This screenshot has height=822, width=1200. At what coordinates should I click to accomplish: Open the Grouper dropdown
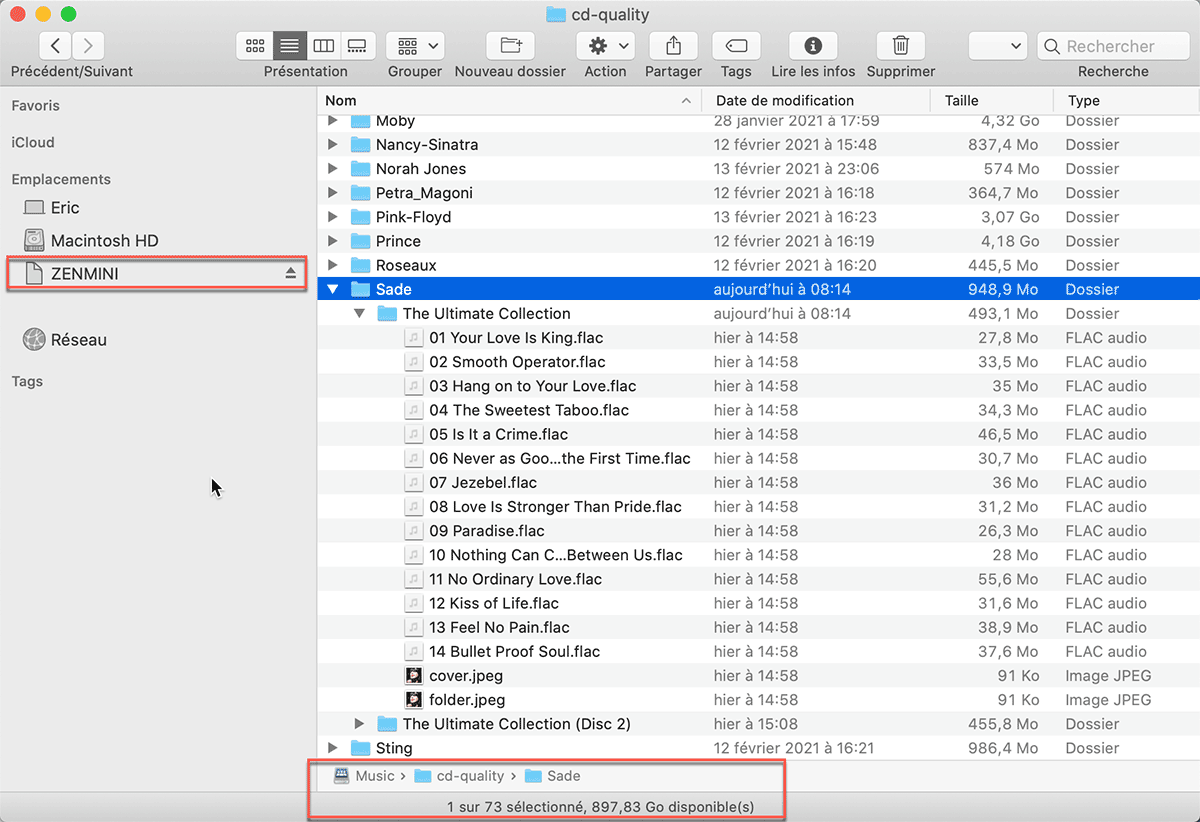click(x=415, y=45)
